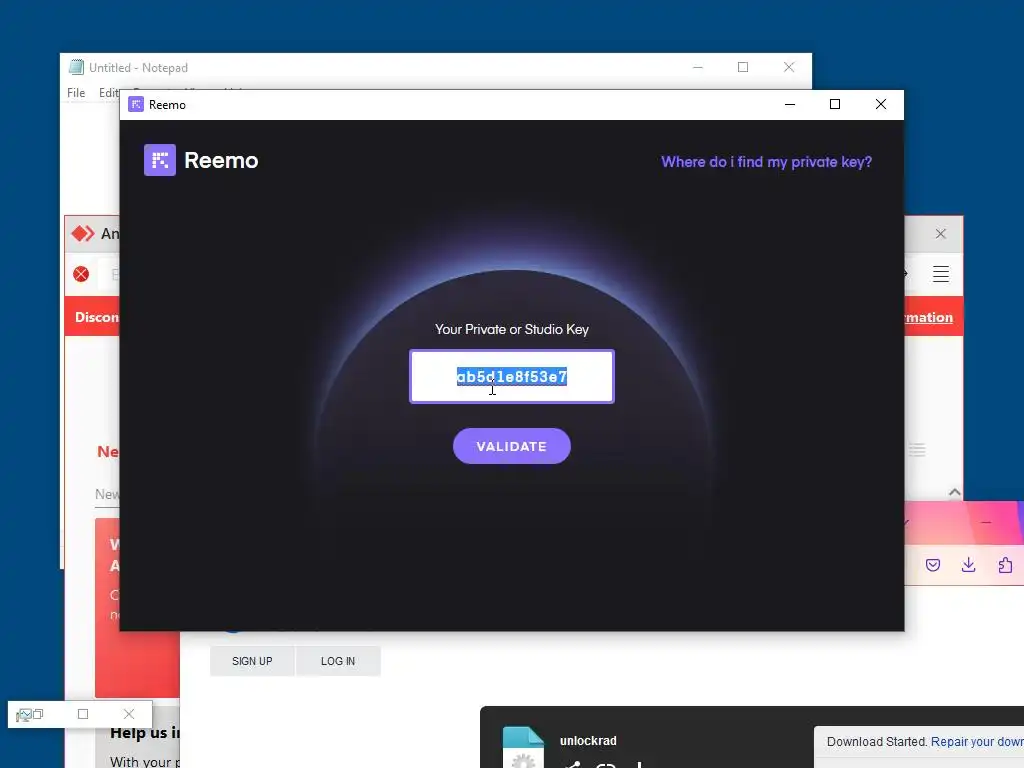
Task: Click the unlockrad file icon
Action: click(523, 748)
